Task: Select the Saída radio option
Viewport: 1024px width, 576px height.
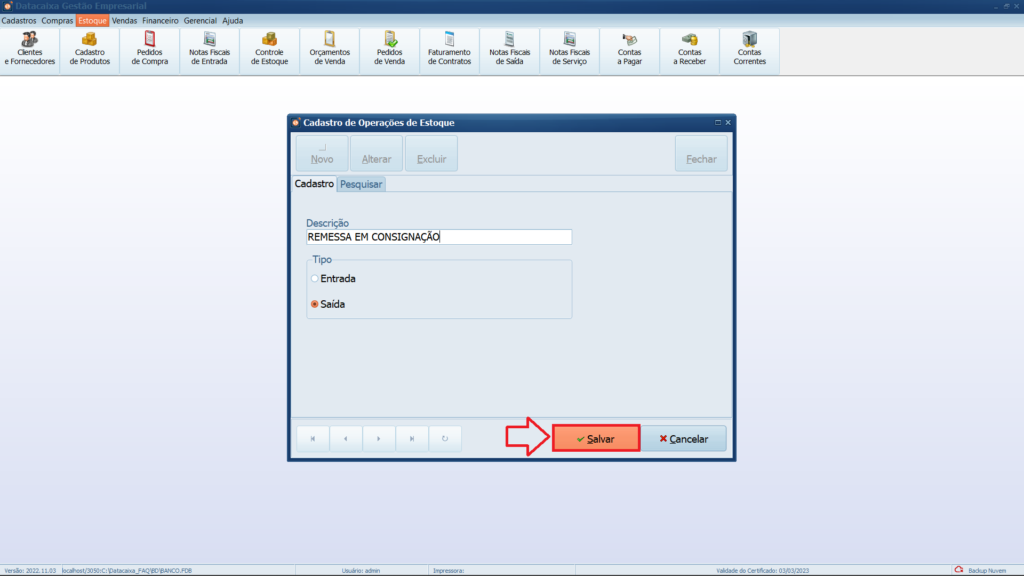Action: click(x=315, y=304)
